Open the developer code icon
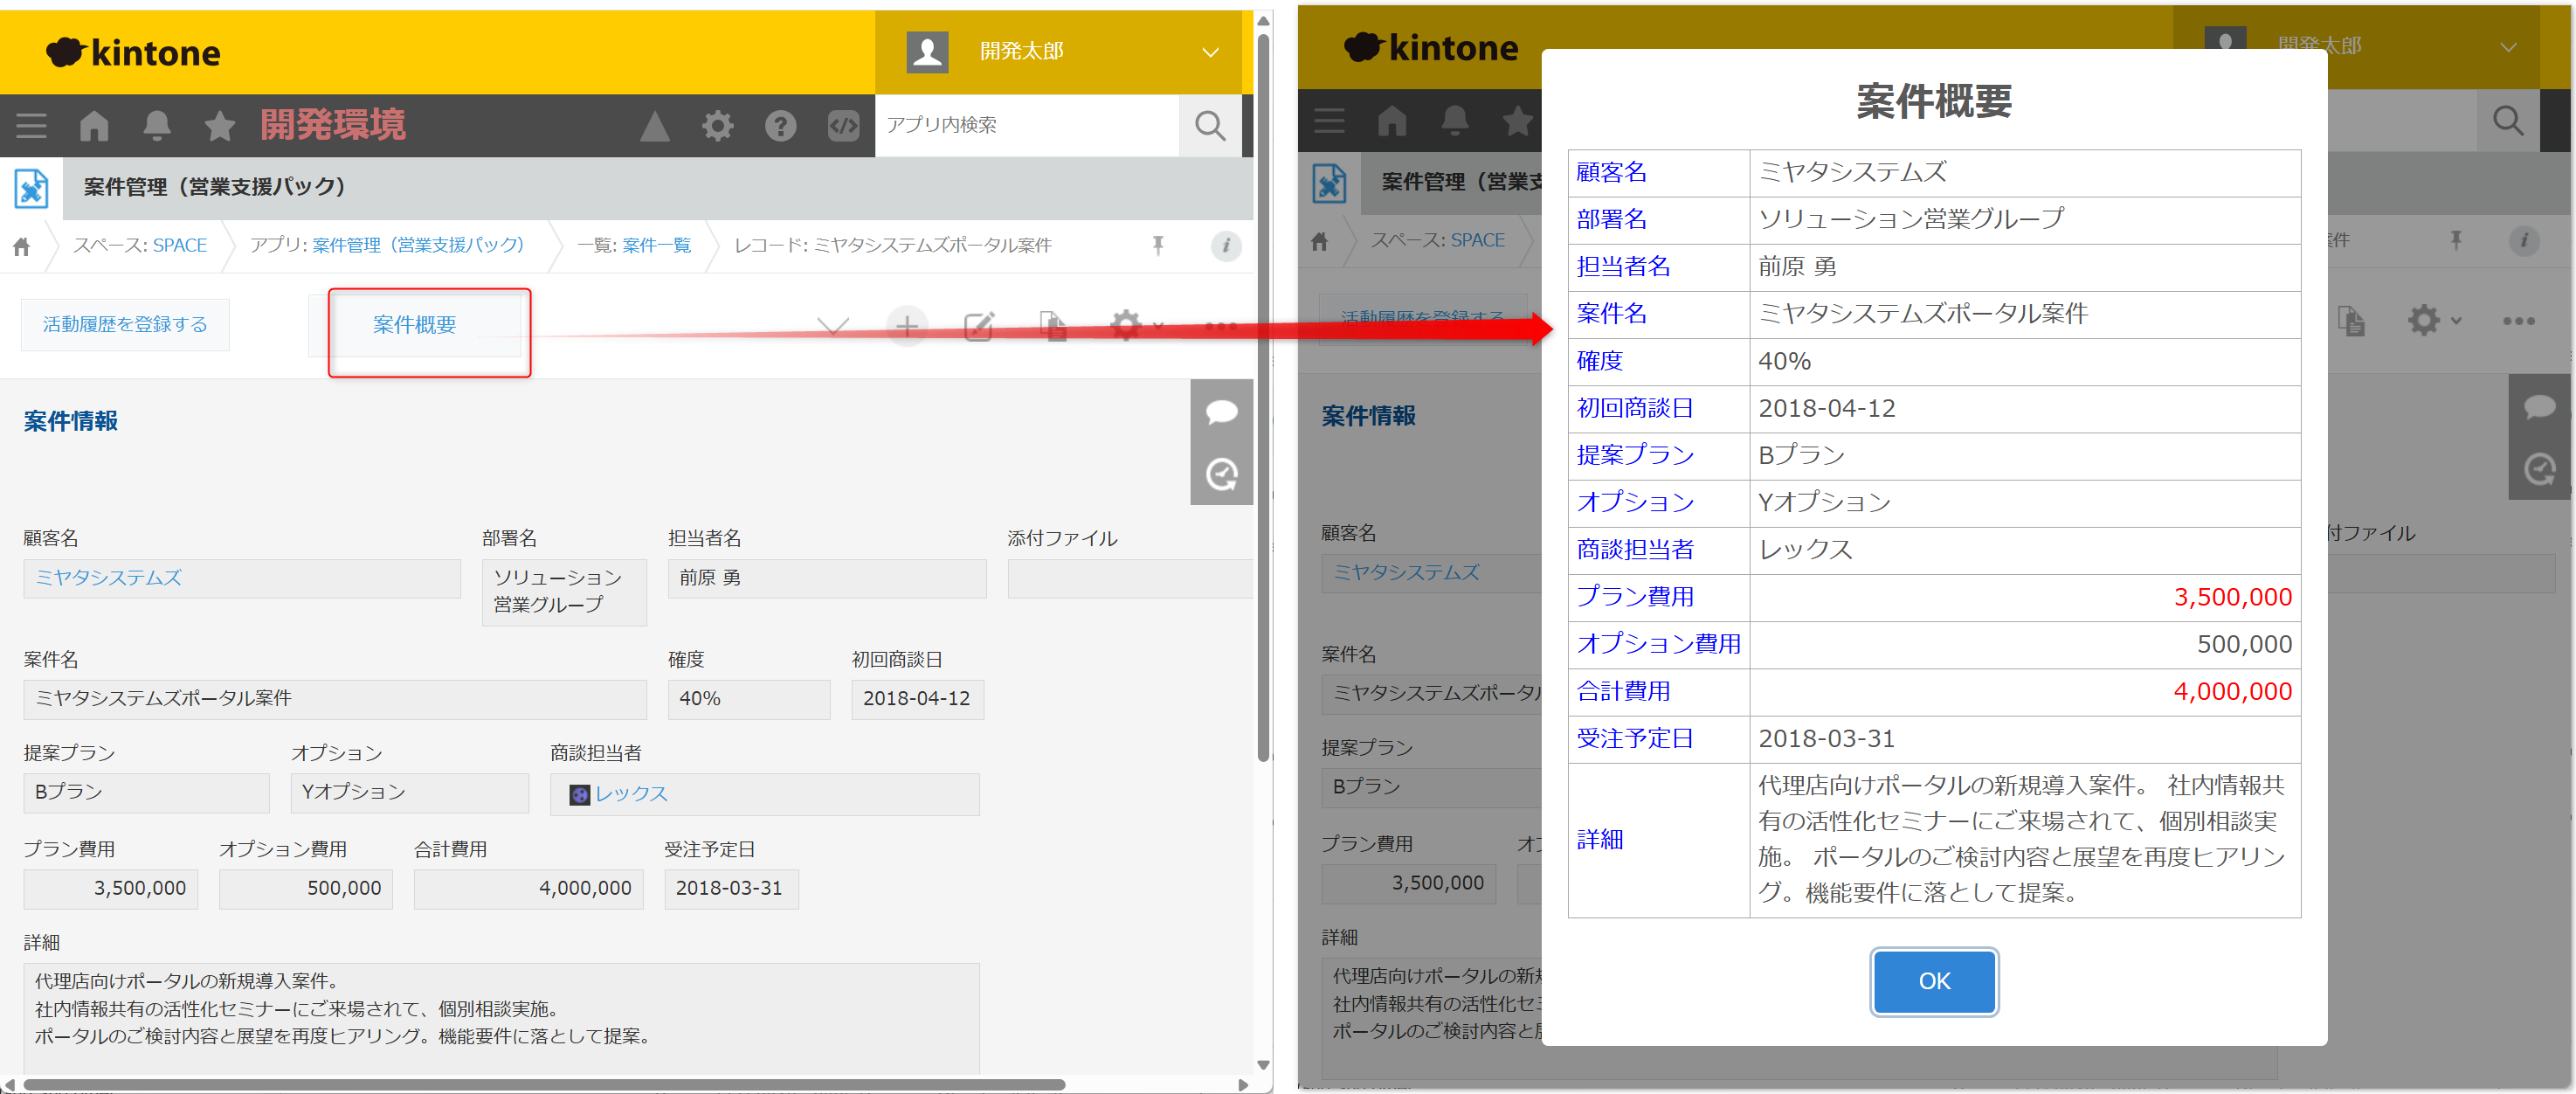 click(x=843, y=126)
